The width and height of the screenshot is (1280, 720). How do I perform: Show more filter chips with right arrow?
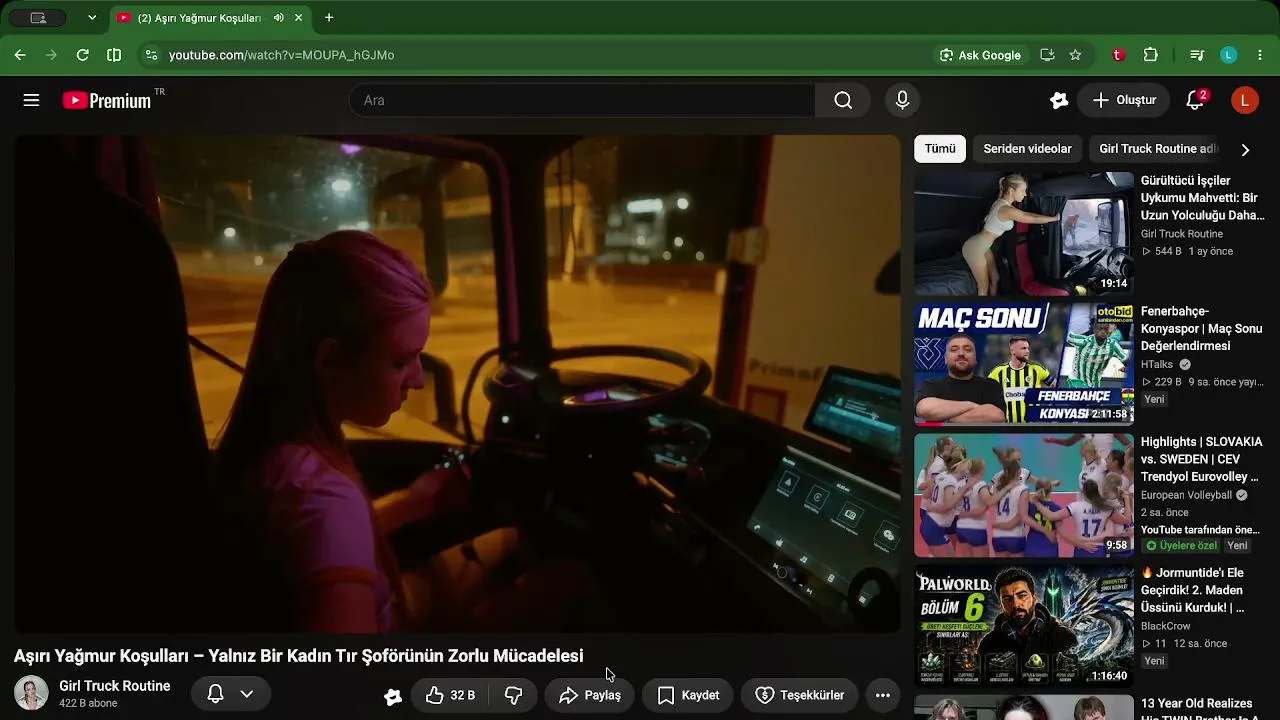1245,149
